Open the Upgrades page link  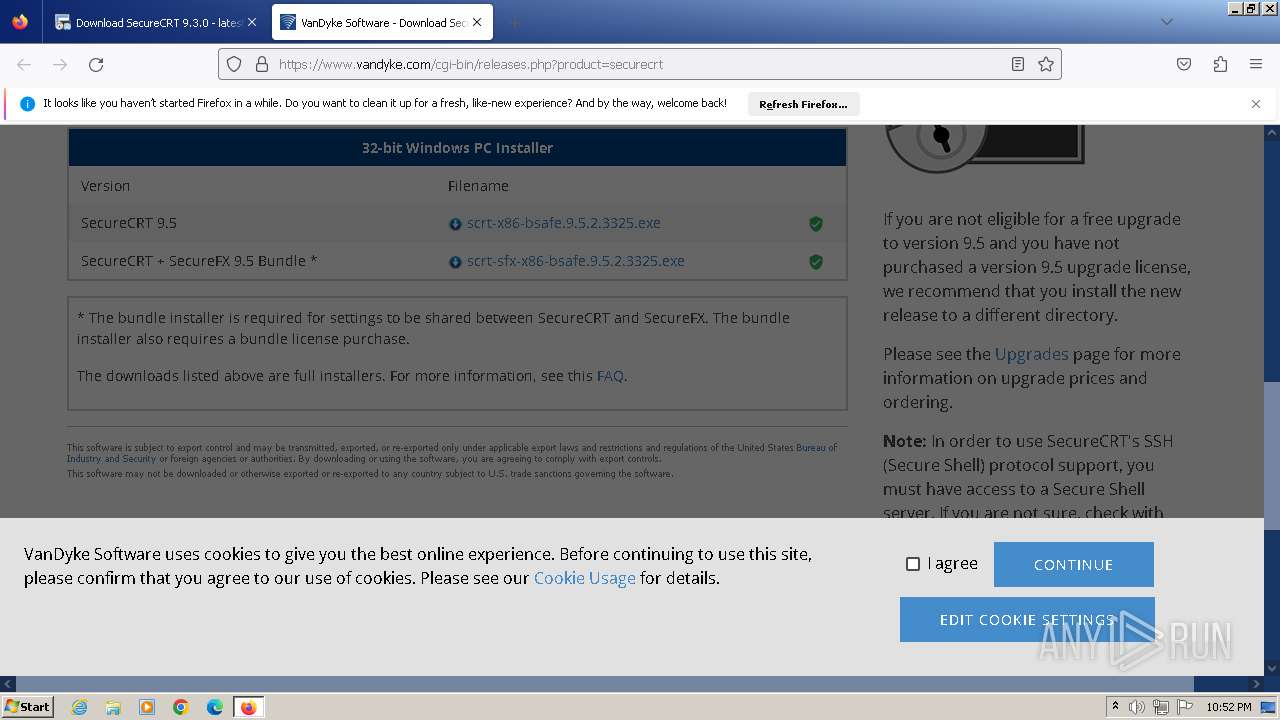1031,354
